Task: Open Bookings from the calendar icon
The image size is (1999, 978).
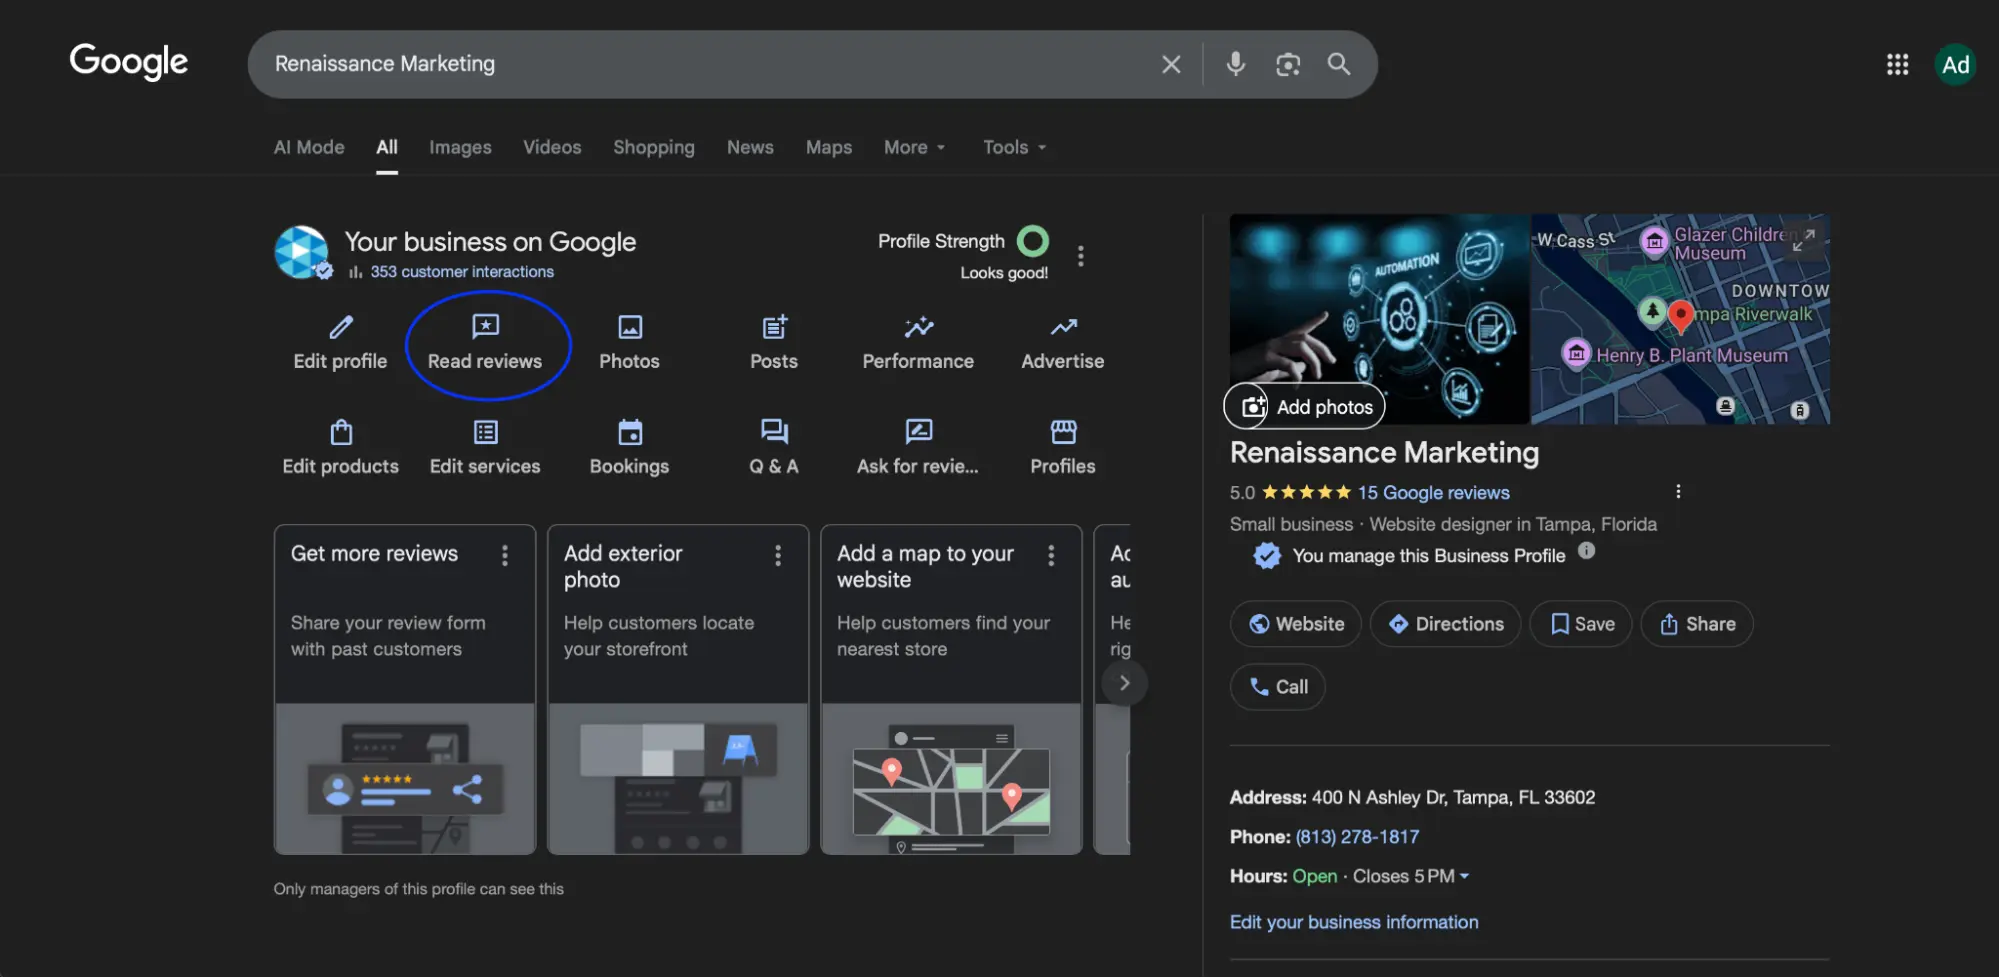Action: point(628,433)
